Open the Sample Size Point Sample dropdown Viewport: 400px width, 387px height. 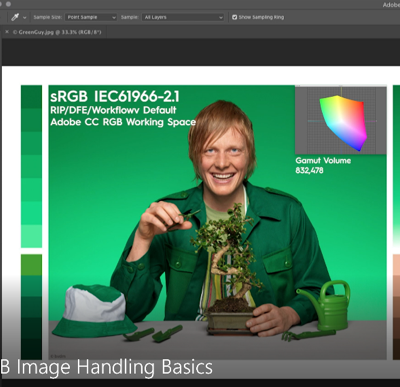coord(91,17)
